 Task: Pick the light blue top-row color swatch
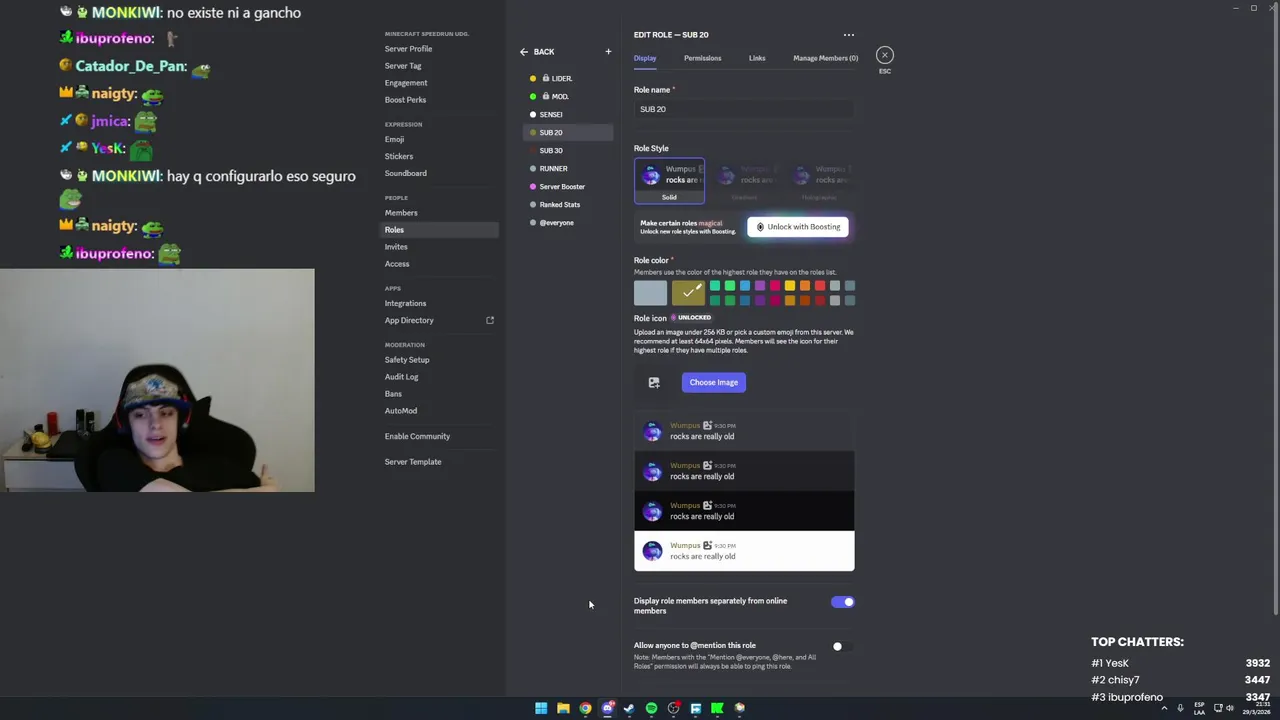(744, 286)
